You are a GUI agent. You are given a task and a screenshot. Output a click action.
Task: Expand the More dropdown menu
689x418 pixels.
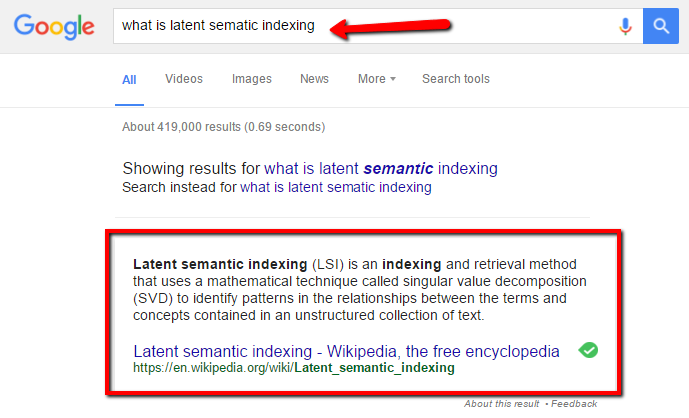pos(376,79)
